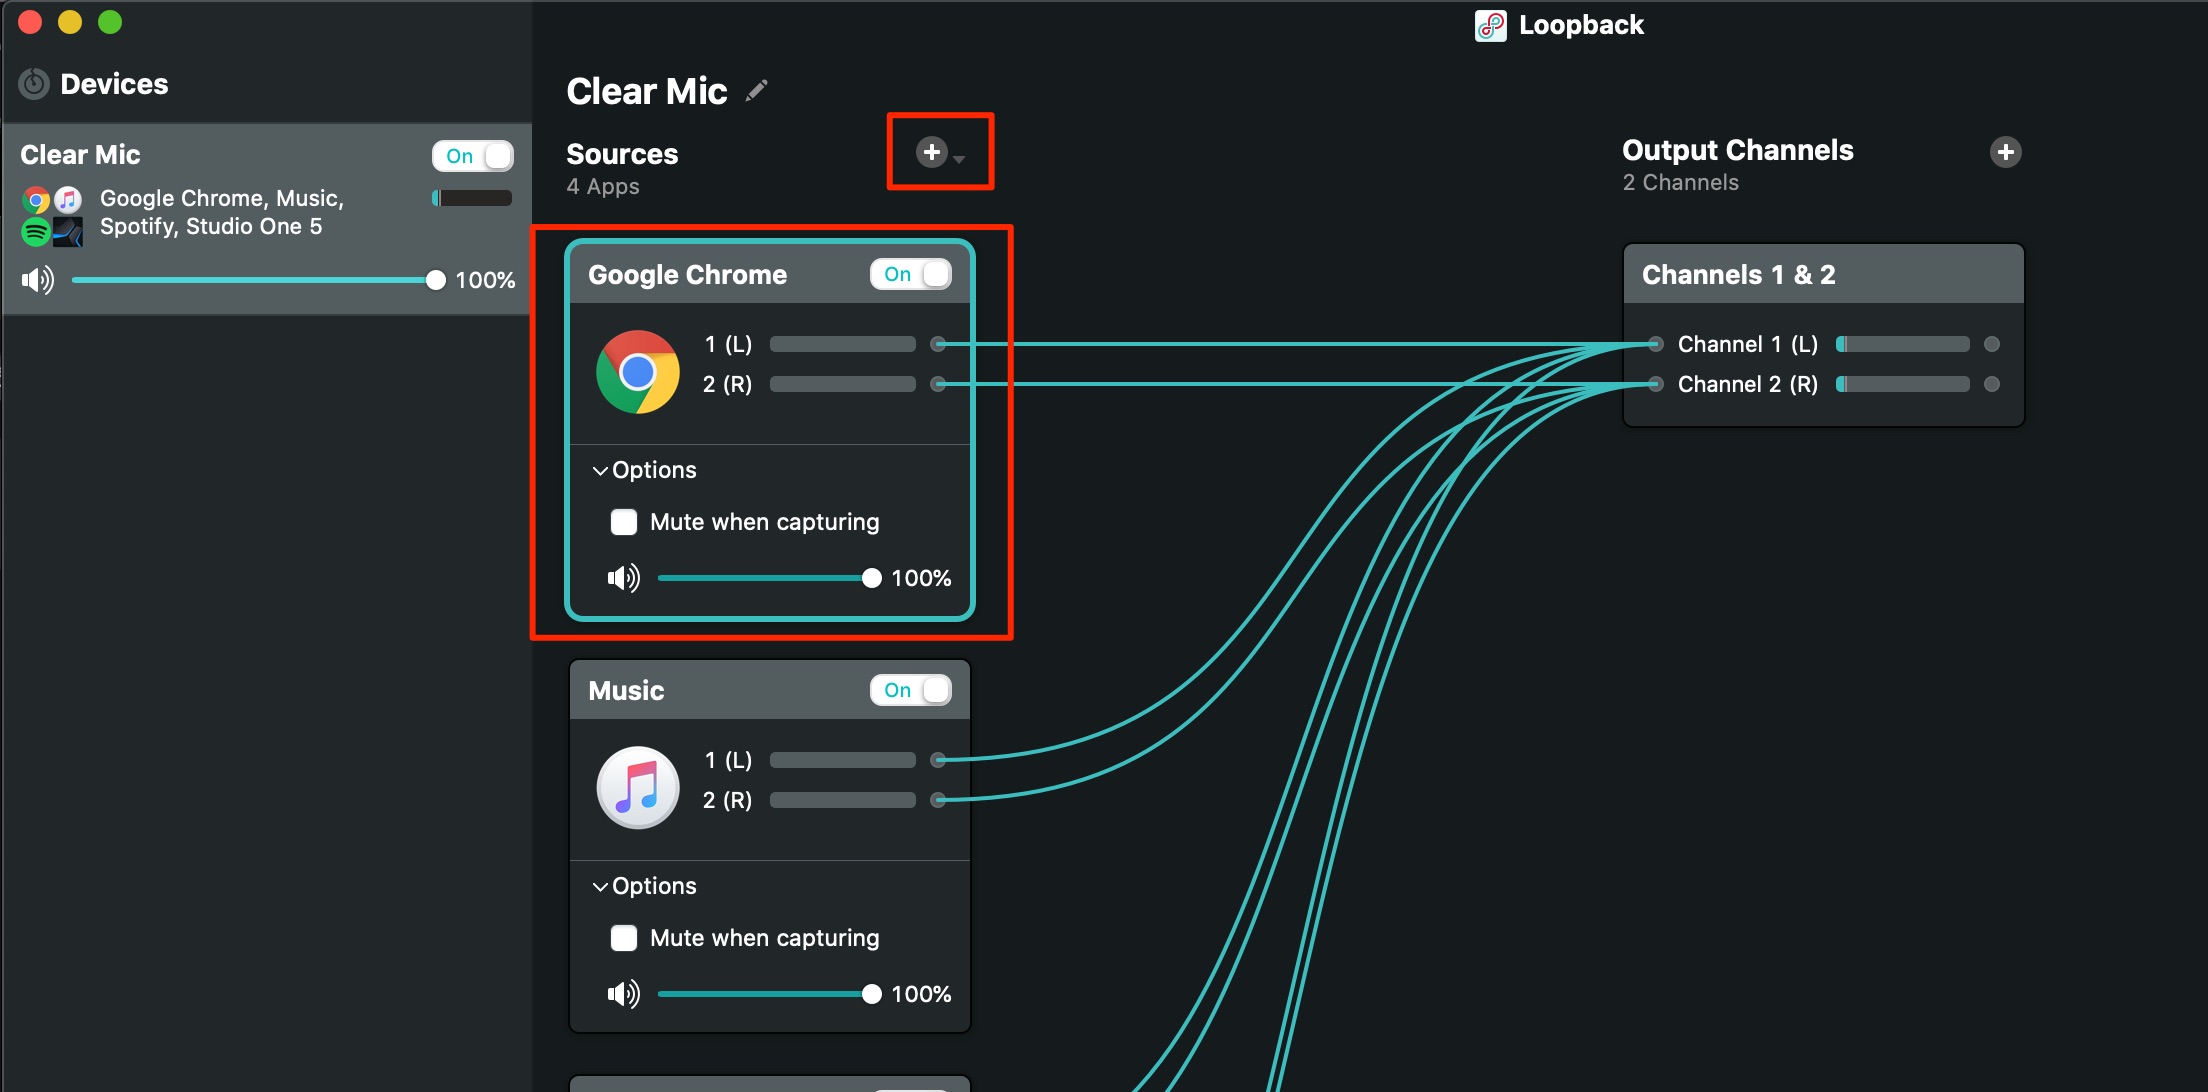Click the Clear Mic device volume speaker

38,280
